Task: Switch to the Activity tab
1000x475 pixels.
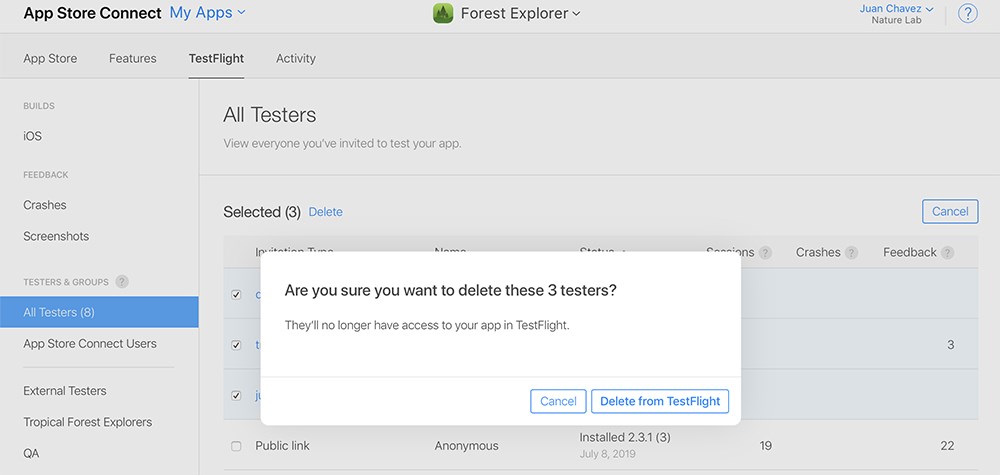Action: tap(296, 58)
